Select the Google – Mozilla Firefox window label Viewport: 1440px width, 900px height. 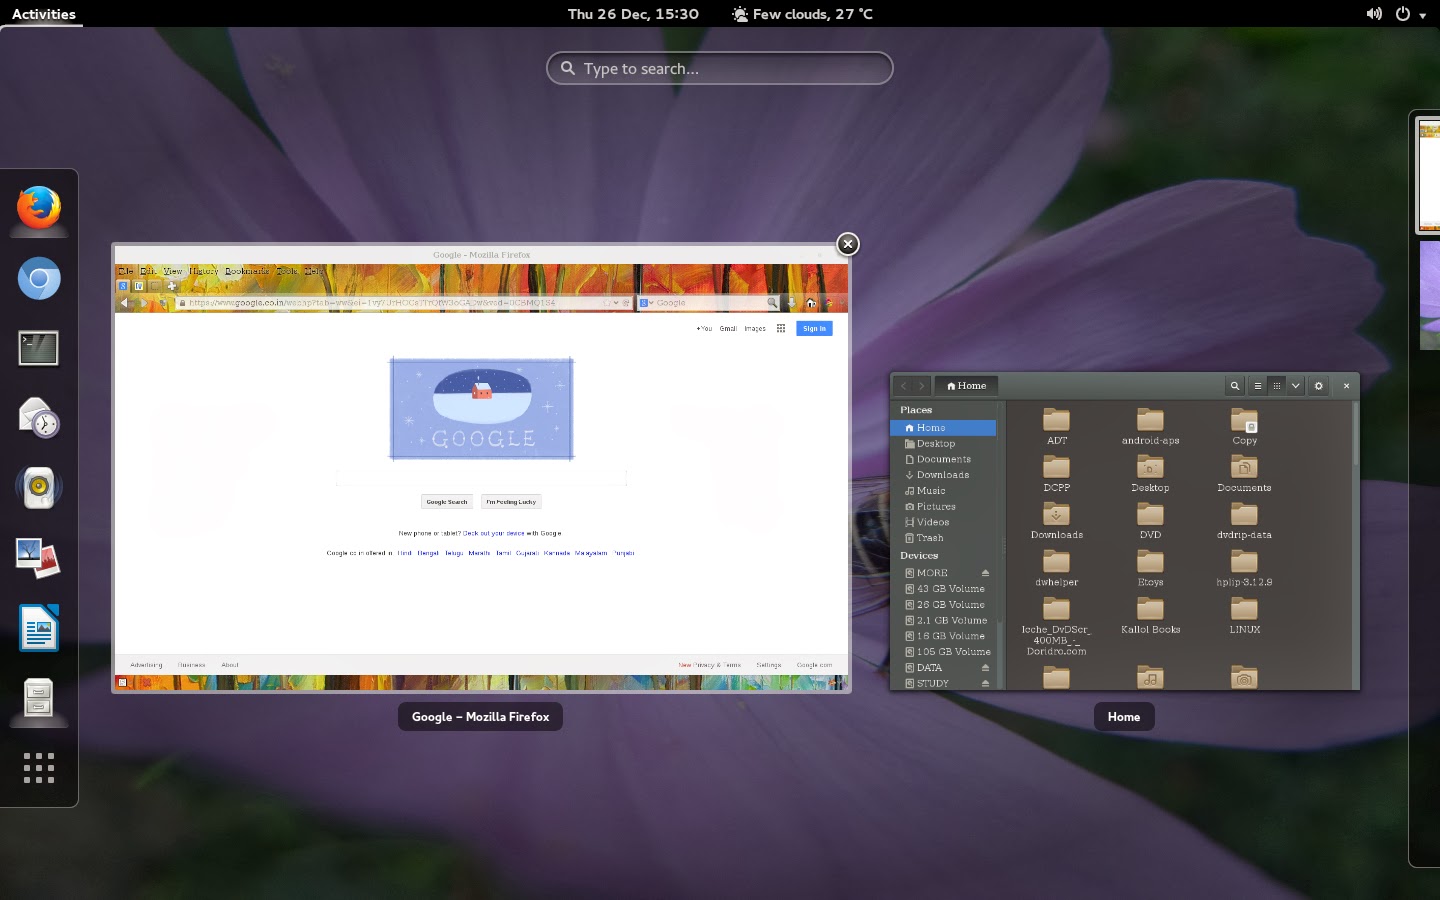point(480,717)
